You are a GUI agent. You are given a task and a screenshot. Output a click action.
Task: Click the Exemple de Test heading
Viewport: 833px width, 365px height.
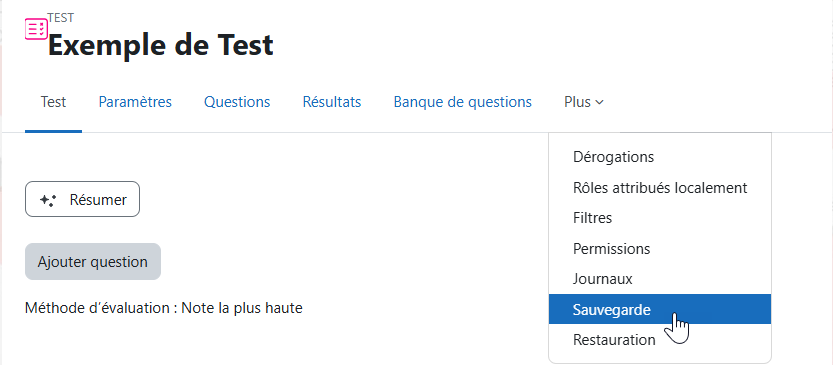(x=160, y=45)
